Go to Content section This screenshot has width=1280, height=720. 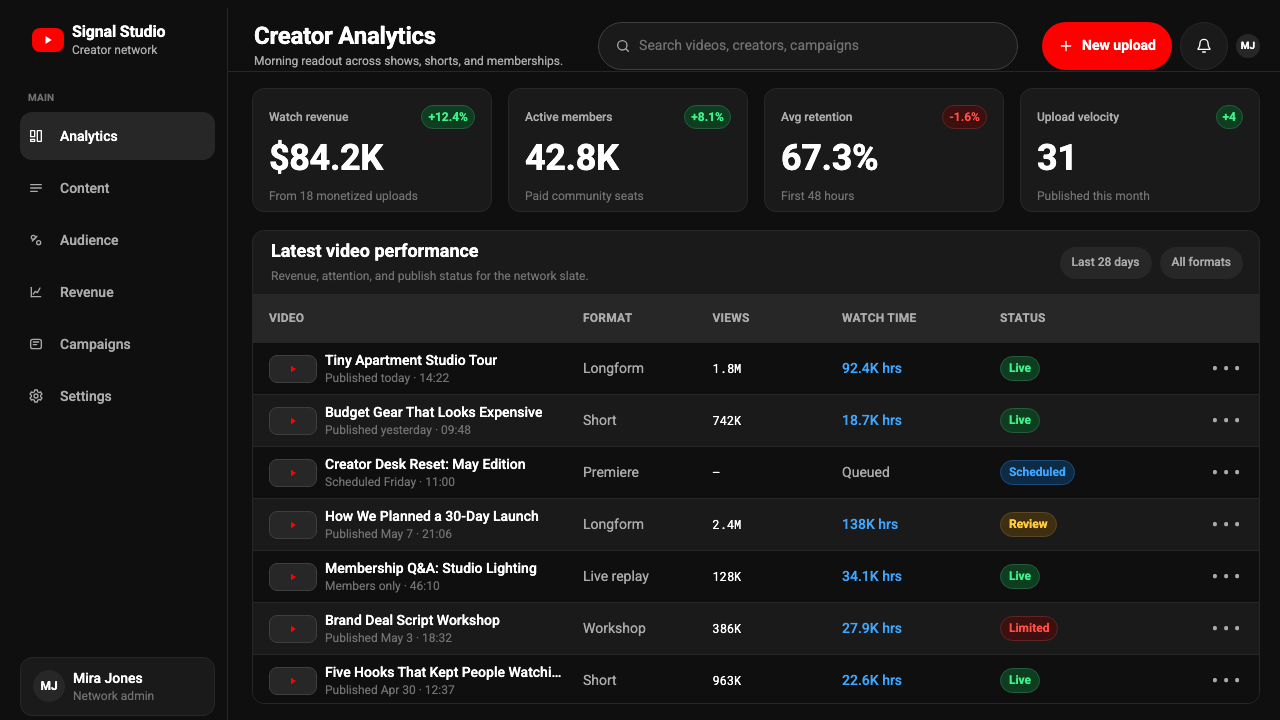[x=117, y=188]
